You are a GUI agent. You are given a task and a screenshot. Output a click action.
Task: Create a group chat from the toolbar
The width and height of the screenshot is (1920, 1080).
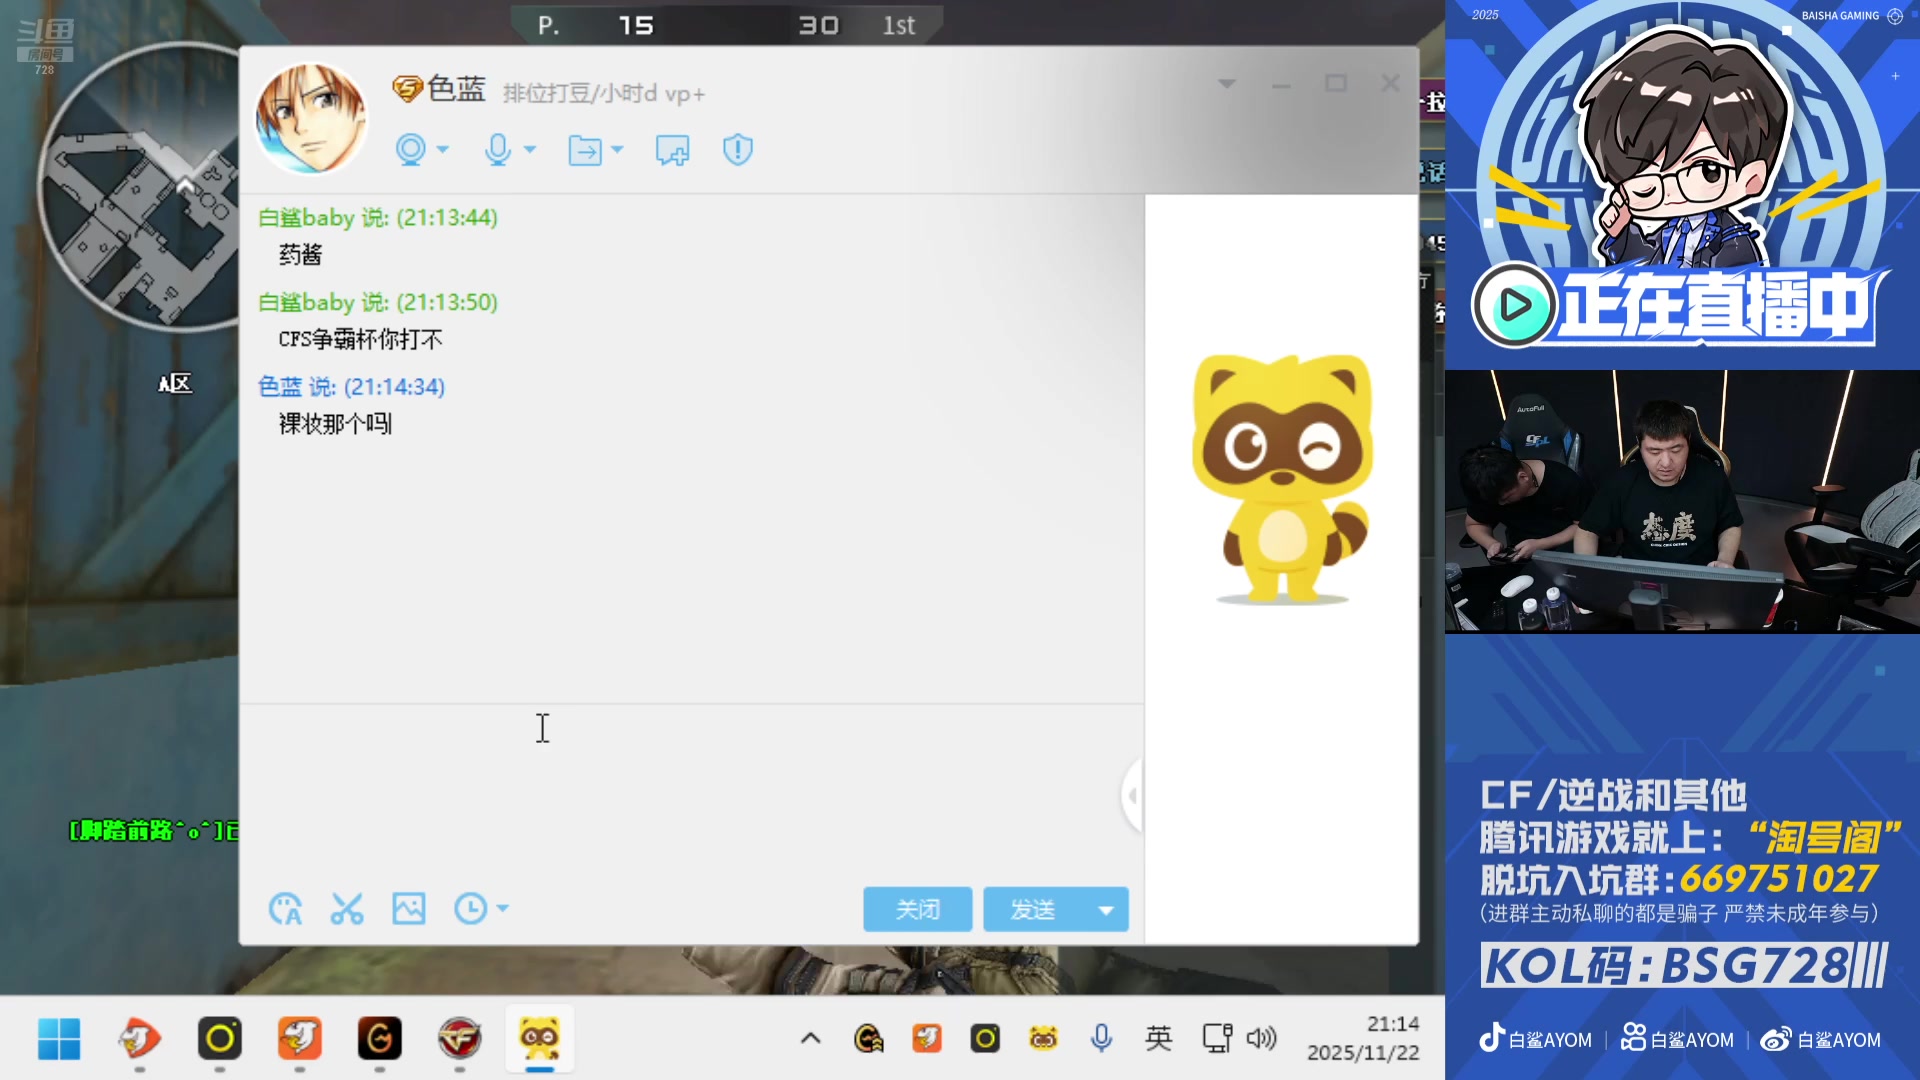click(672, 149)
